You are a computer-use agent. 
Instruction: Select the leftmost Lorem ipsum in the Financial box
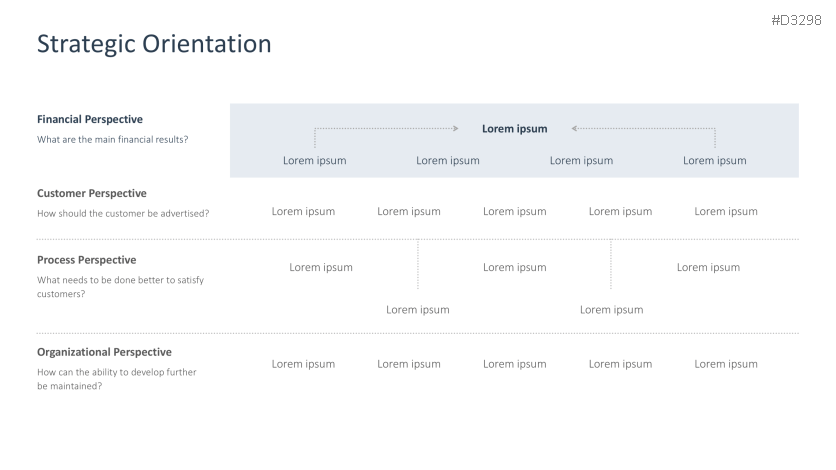(314, 160)
